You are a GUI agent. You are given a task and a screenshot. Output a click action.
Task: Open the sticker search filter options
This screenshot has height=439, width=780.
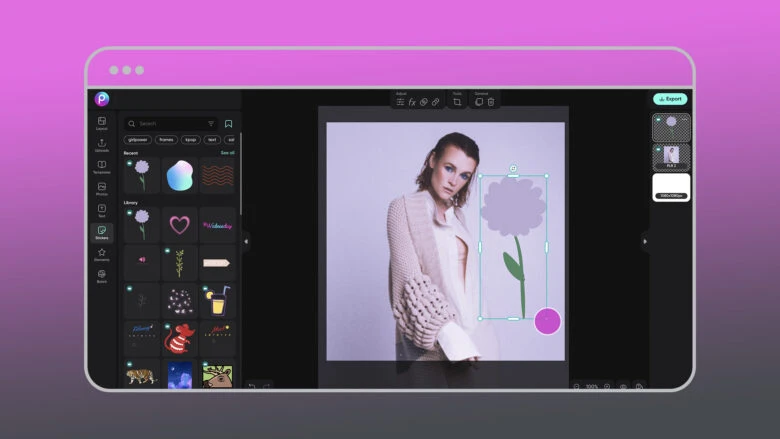(x=211, y=124)
